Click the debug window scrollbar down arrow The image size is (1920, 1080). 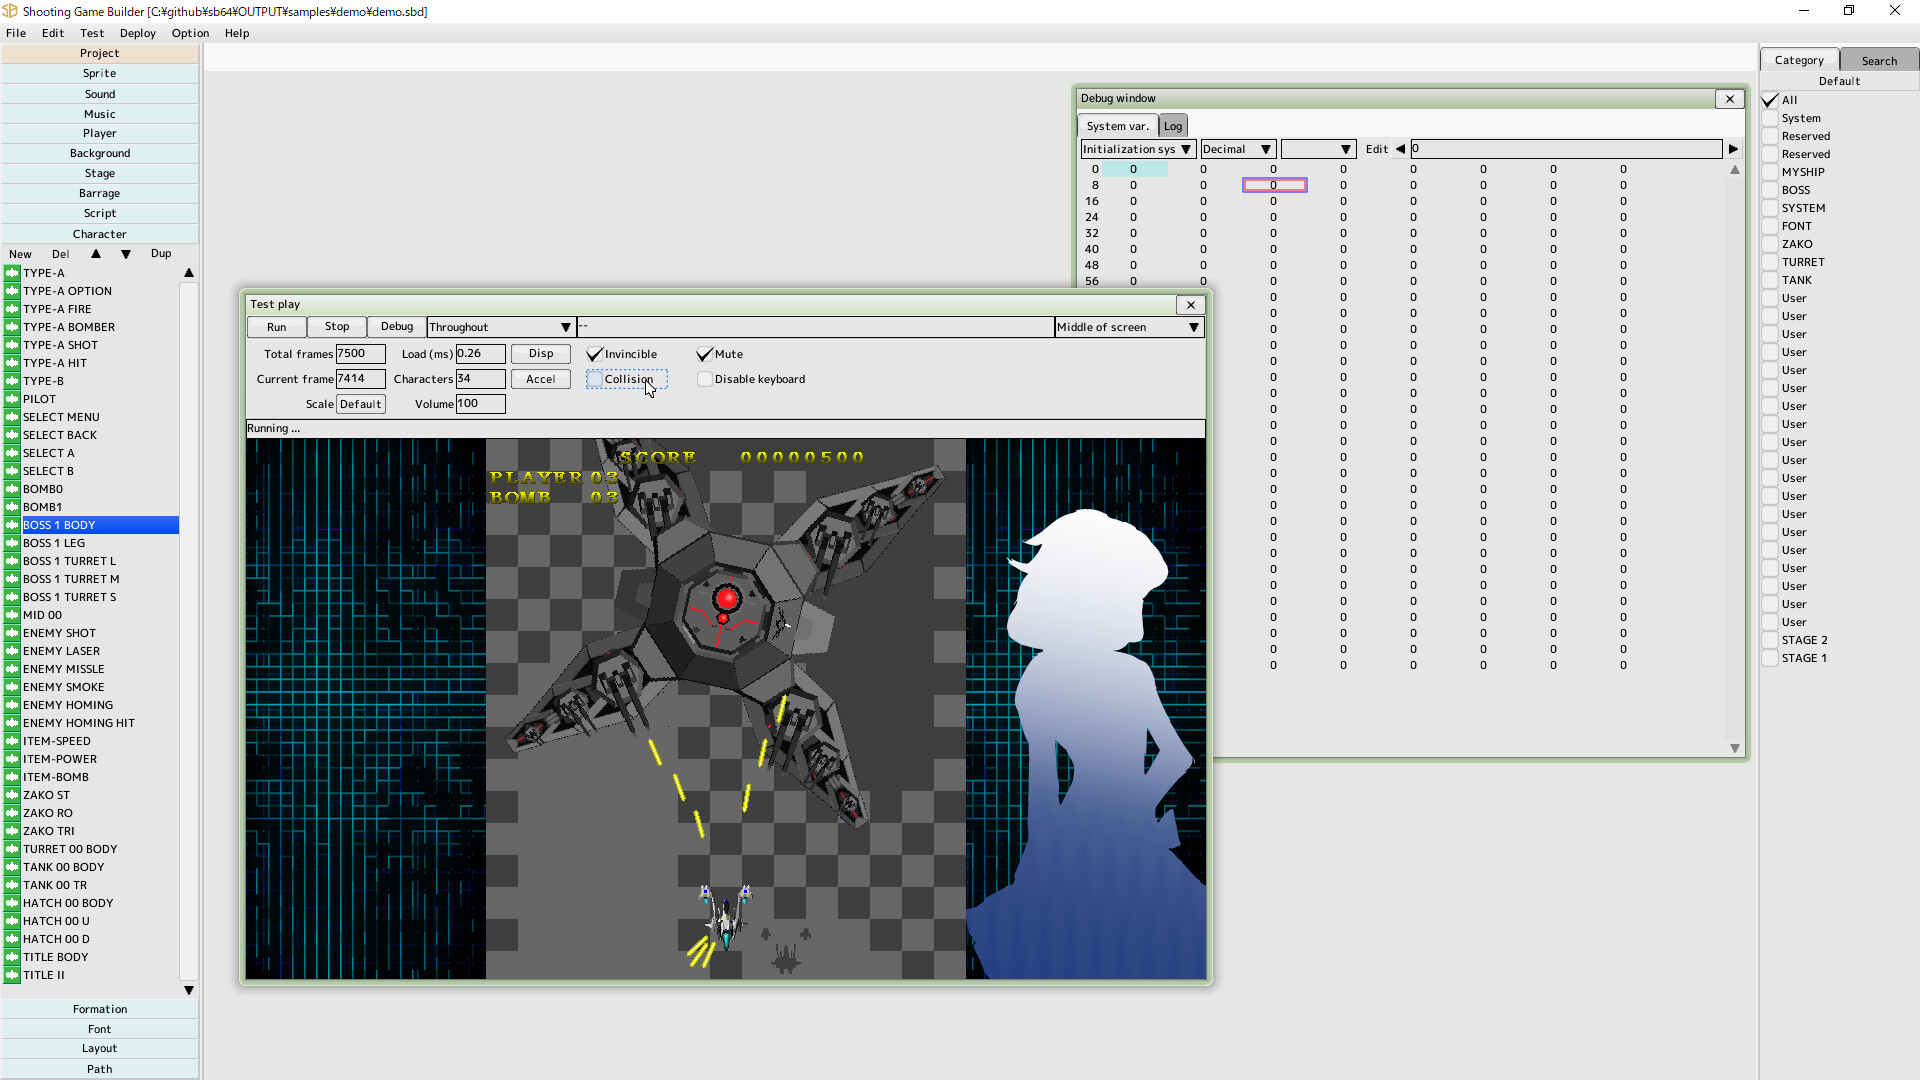pyautogui.click(x=1735, y=747)
